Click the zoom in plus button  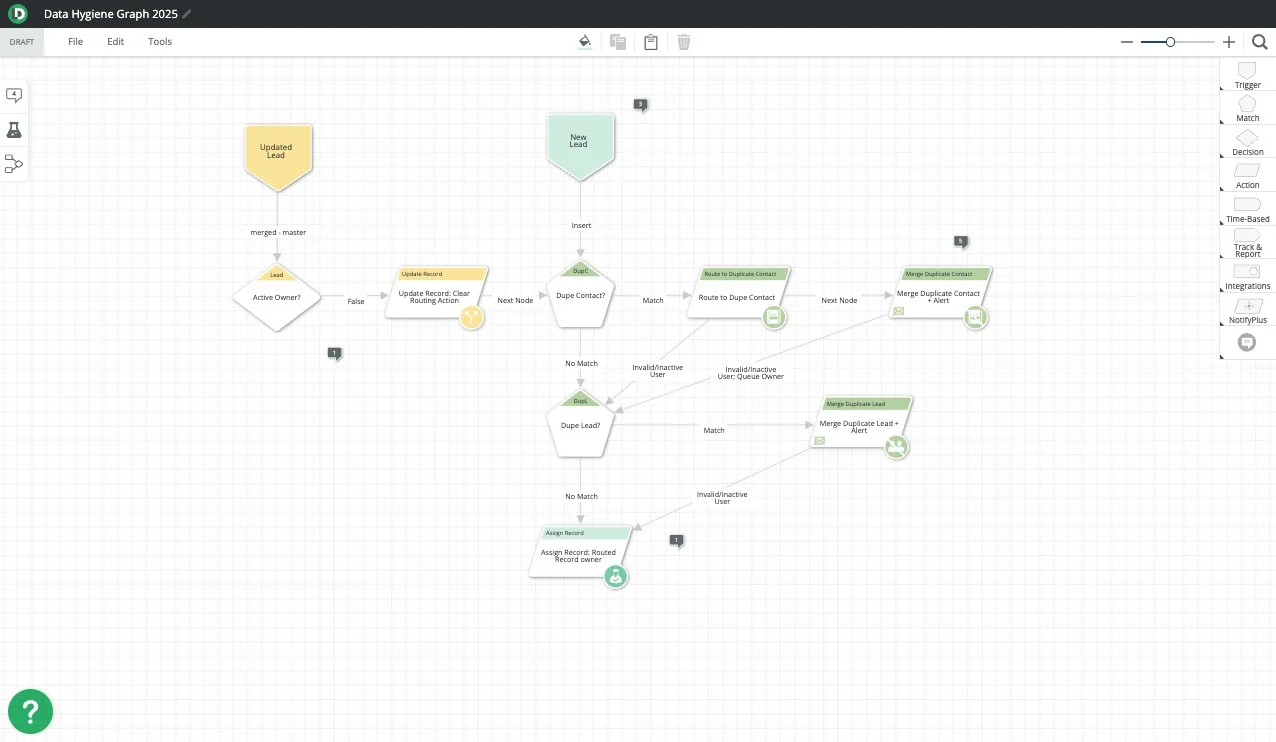pos(1229,42)
